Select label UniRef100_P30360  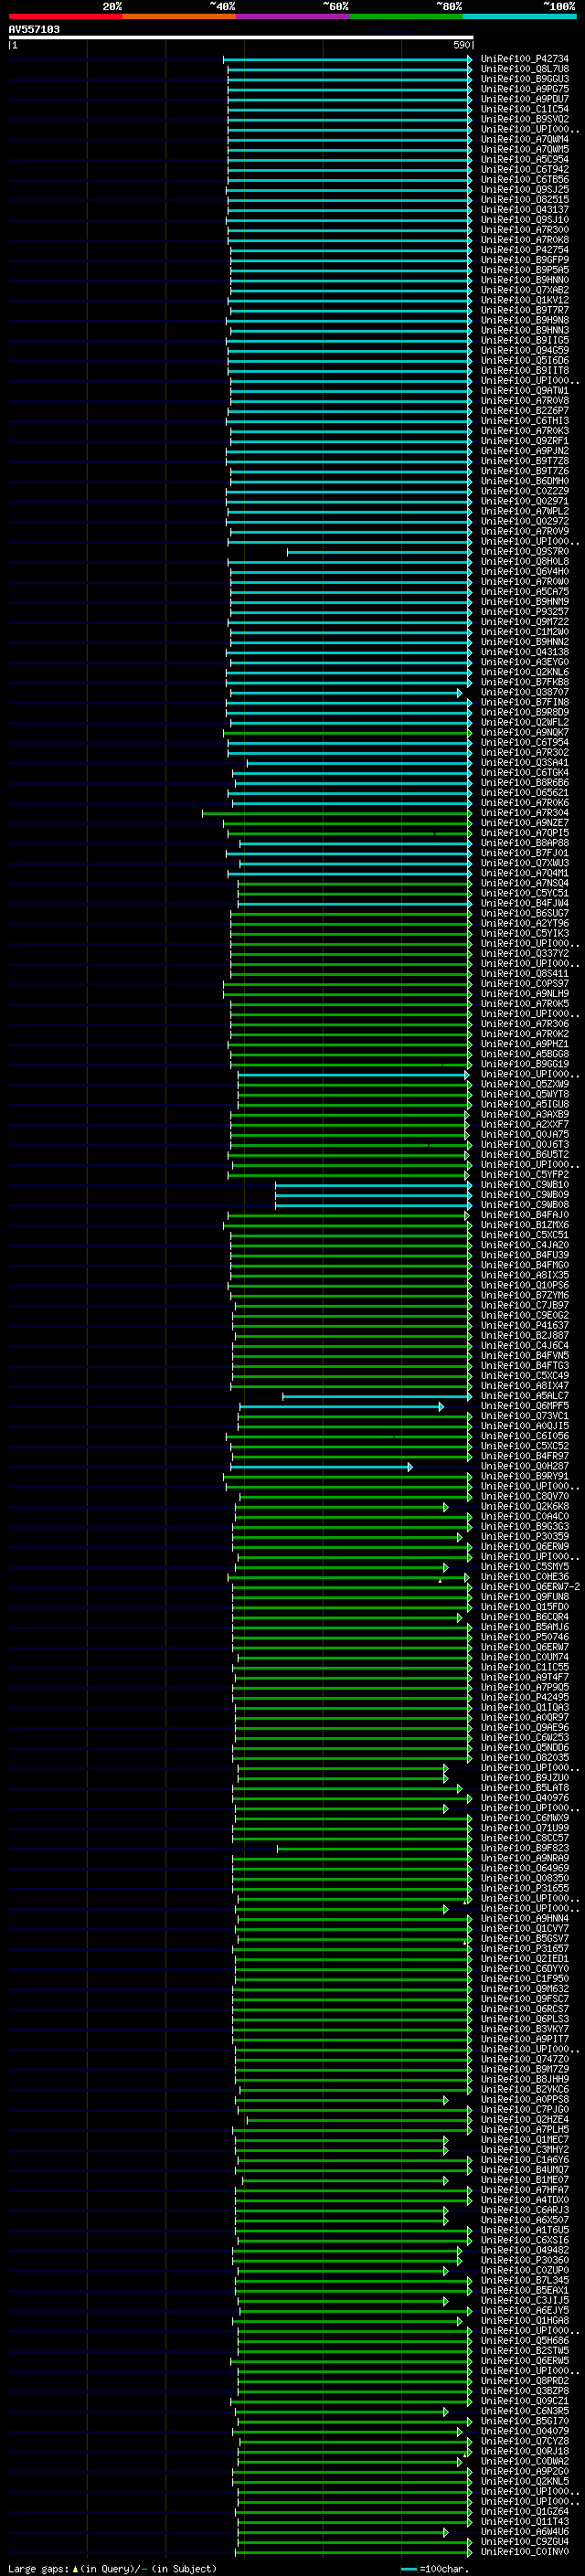(x=524, y=2260)
